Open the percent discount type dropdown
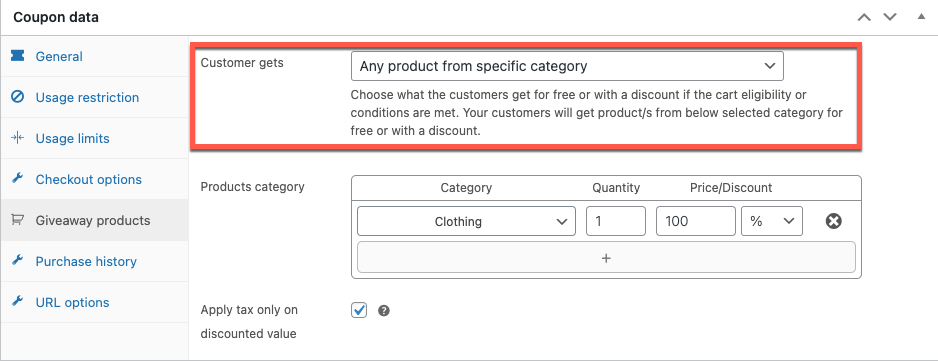Screen dimensions: 938x361 tap(772, 222)
